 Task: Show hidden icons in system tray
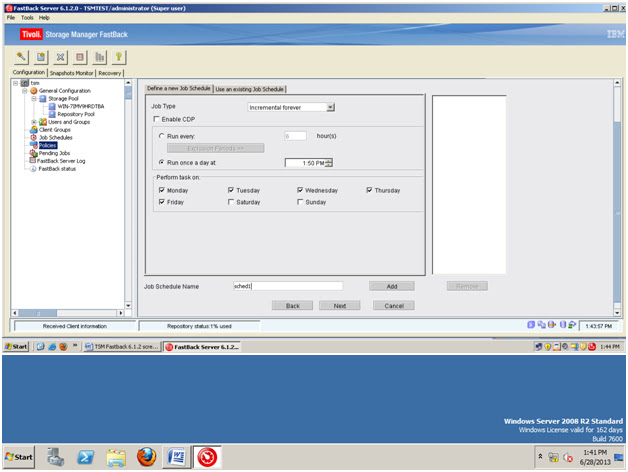coord(540,456)
